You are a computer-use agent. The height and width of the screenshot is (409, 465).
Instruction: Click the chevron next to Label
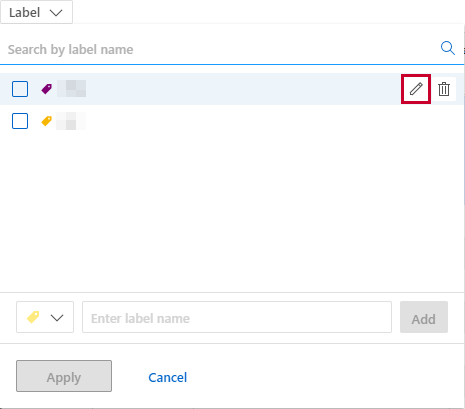pyautogui.click(x=56, y=13)
